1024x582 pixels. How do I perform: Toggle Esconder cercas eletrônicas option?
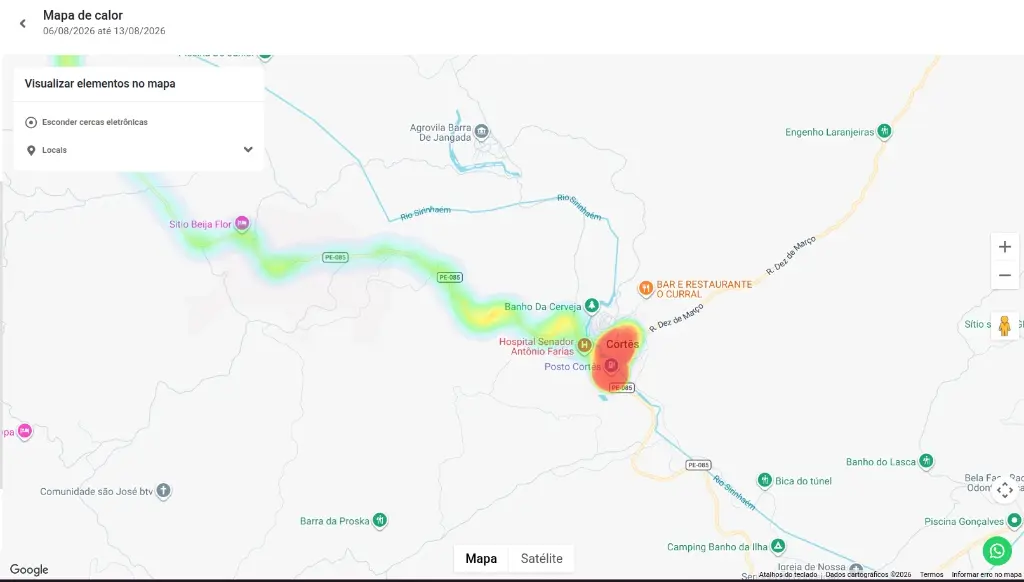tap(31, 122)
